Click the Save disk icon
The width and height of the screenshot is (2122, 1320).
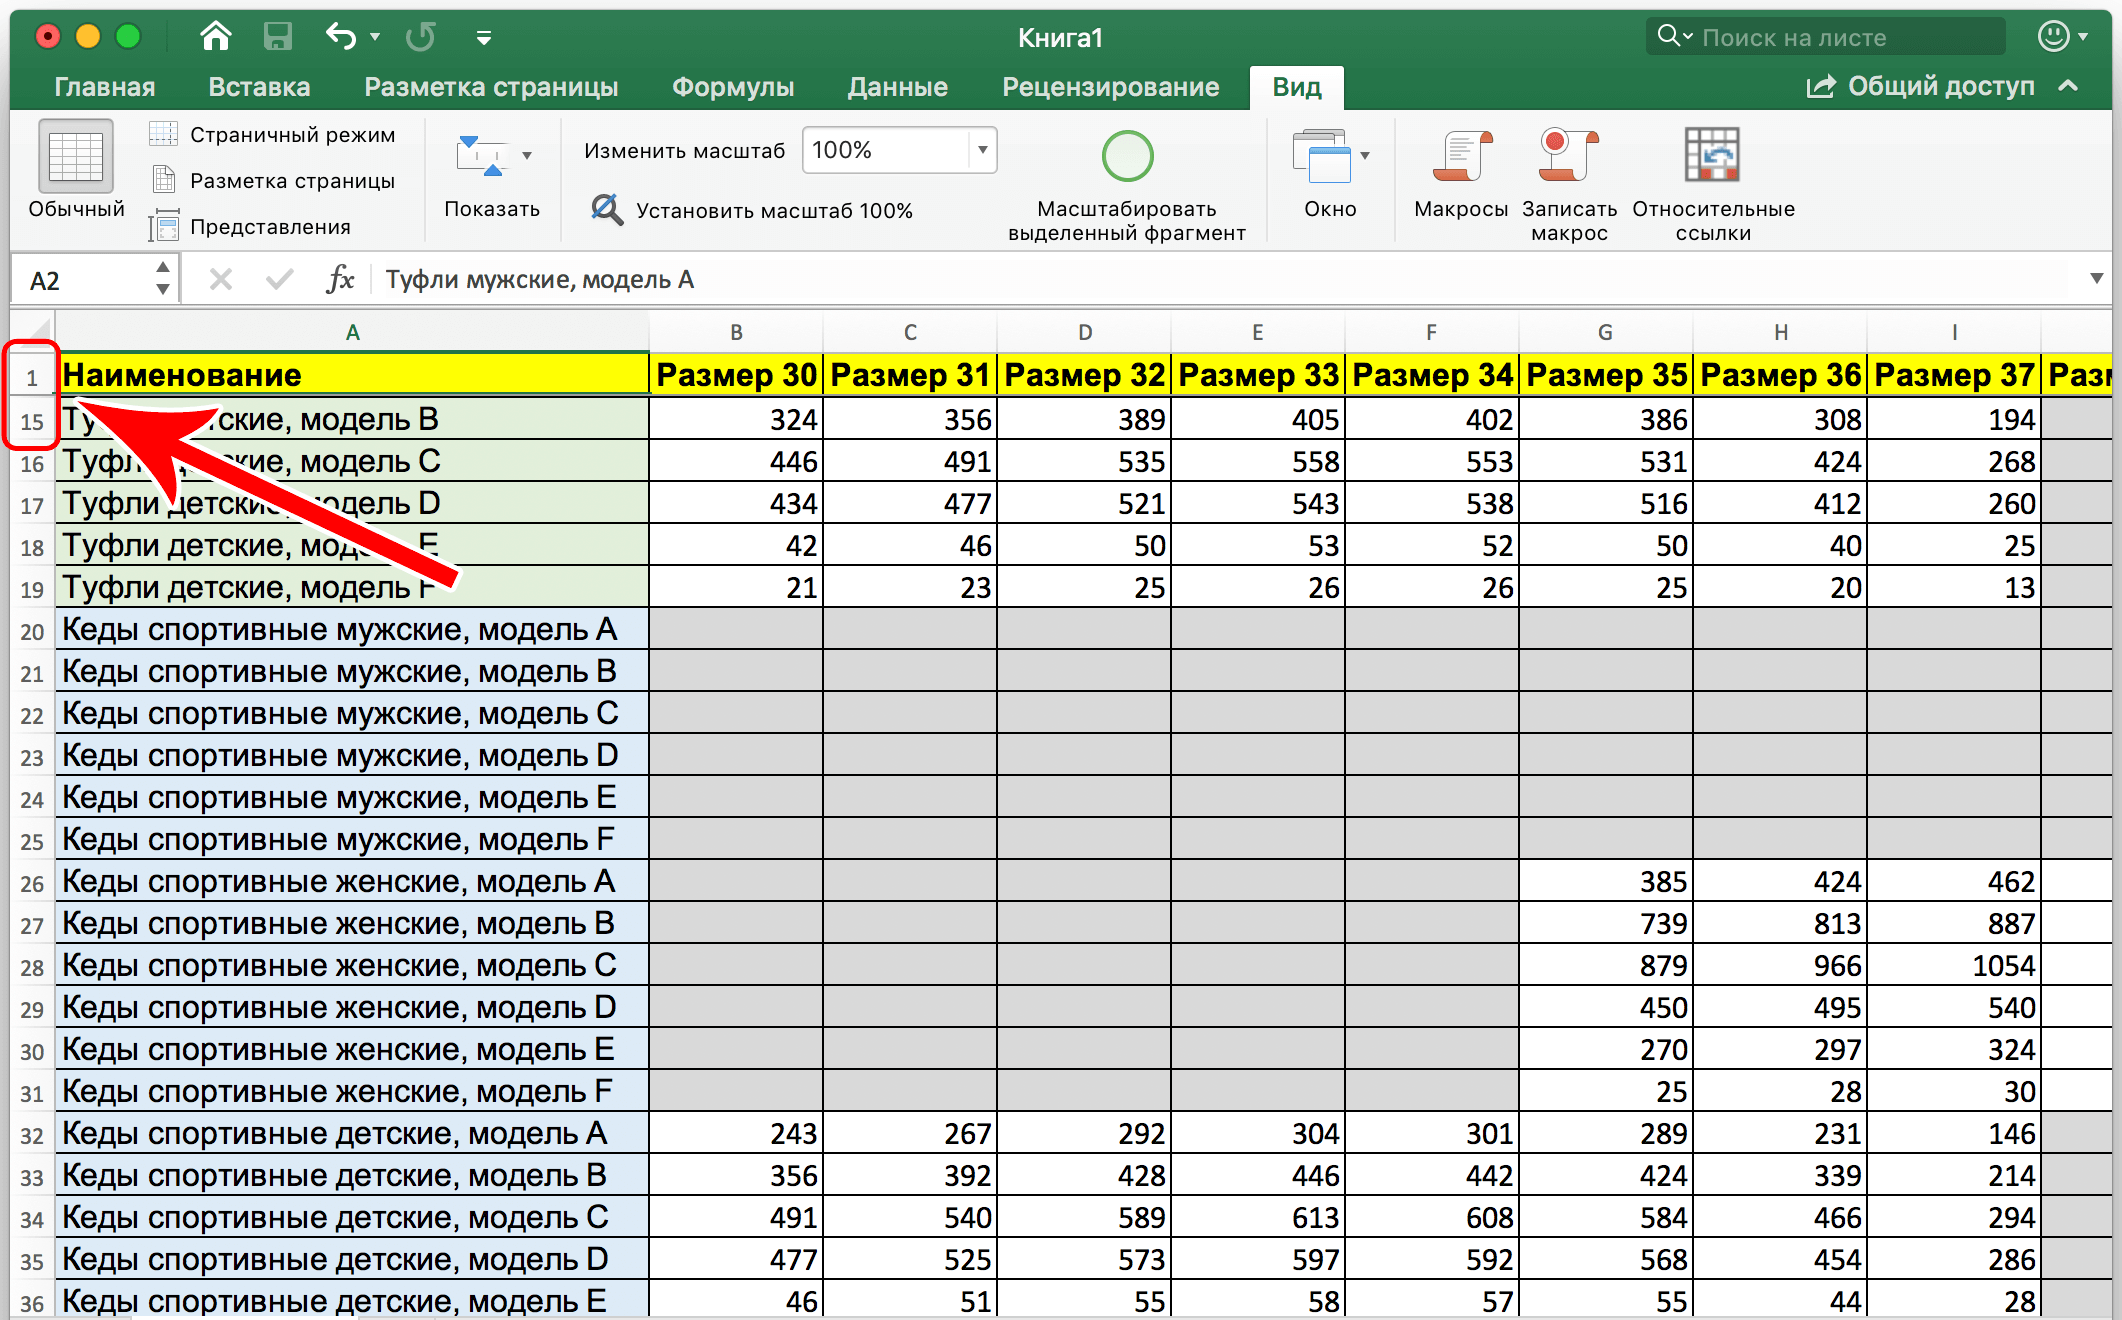point(278,37)
